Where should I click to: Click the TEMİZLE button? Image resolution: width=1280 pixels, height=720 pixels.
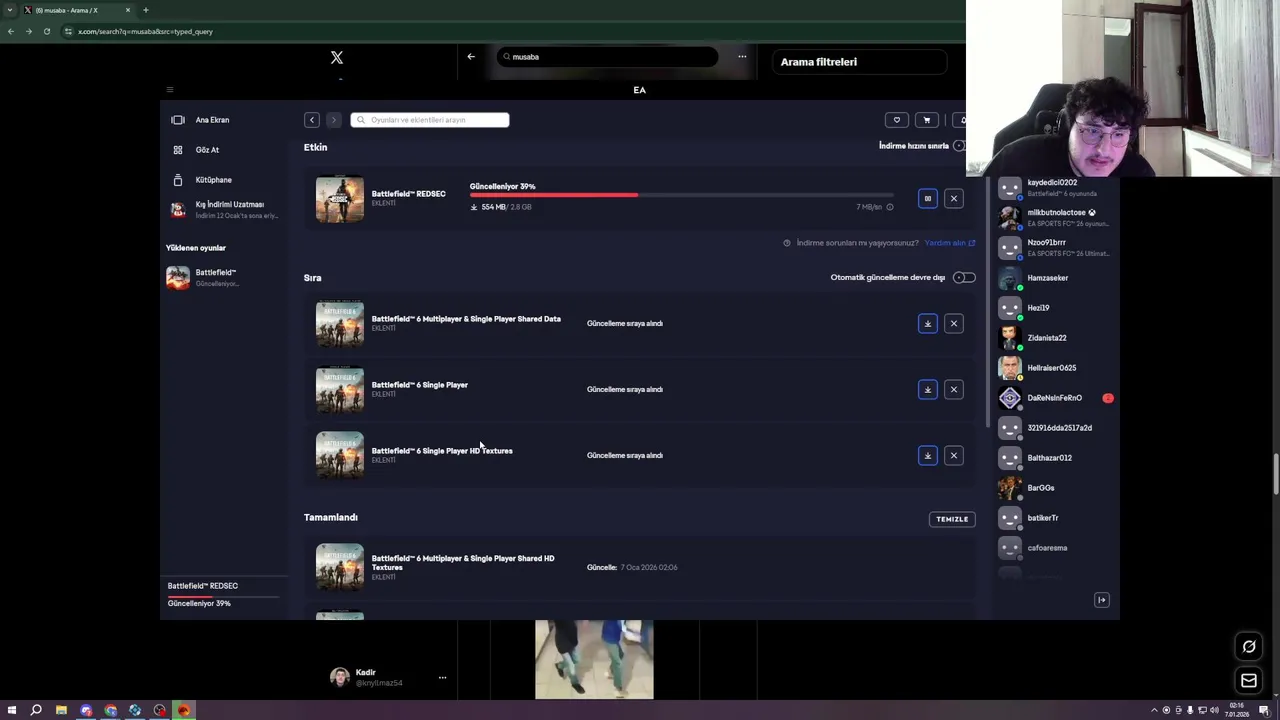tap(951, 519)
